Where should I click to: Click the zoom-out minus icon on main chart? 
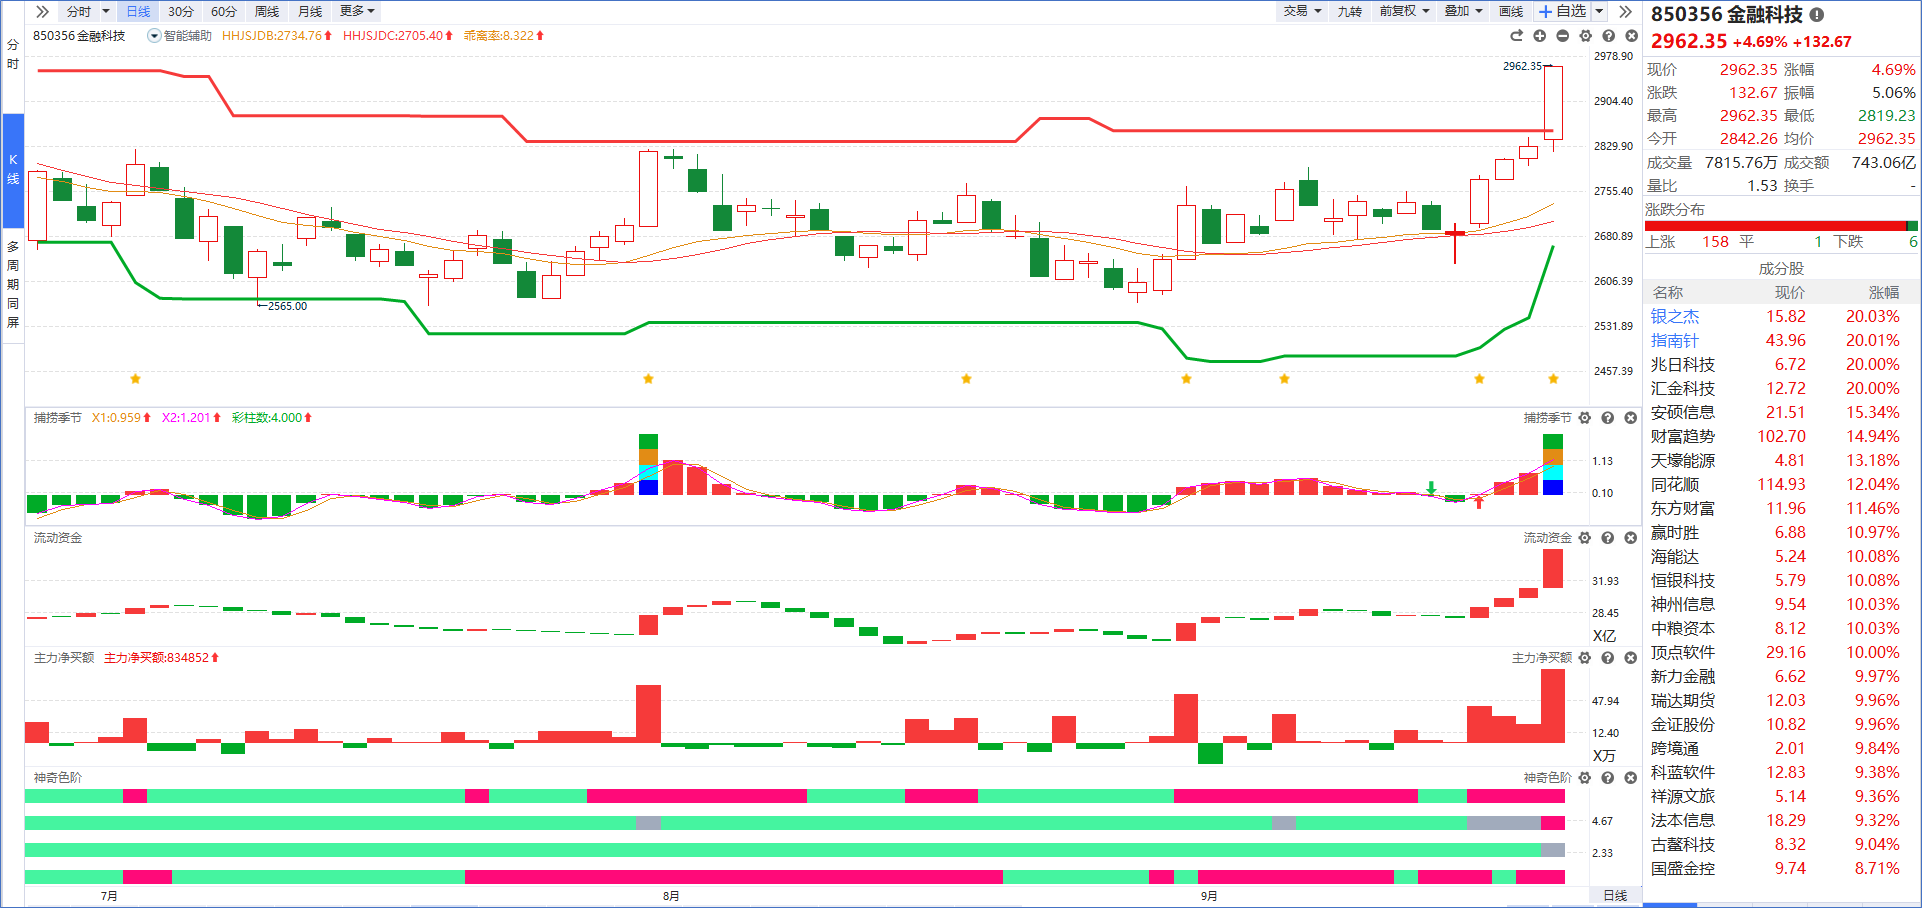click(x=1562, y=36)
